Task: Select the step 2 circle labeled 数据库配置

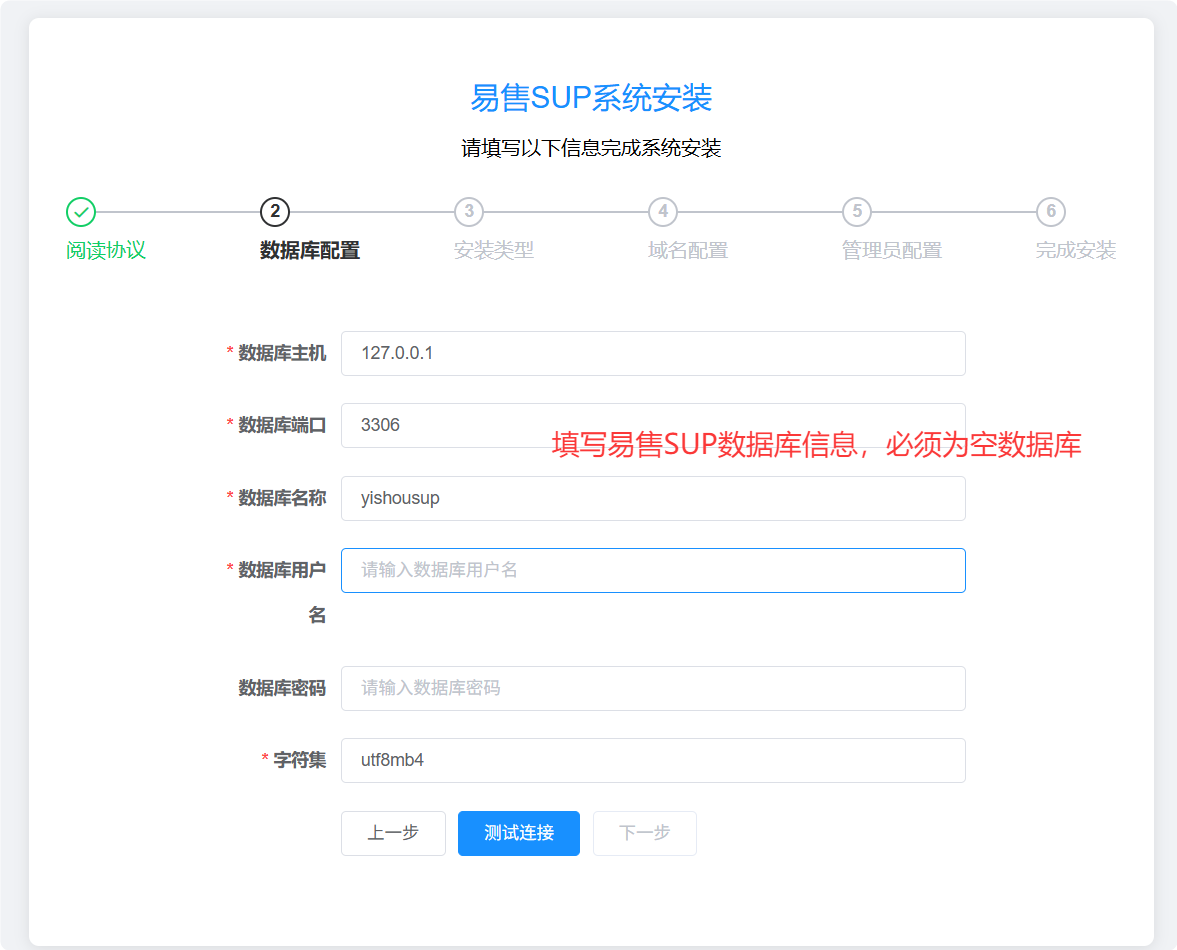Action: 274,212
